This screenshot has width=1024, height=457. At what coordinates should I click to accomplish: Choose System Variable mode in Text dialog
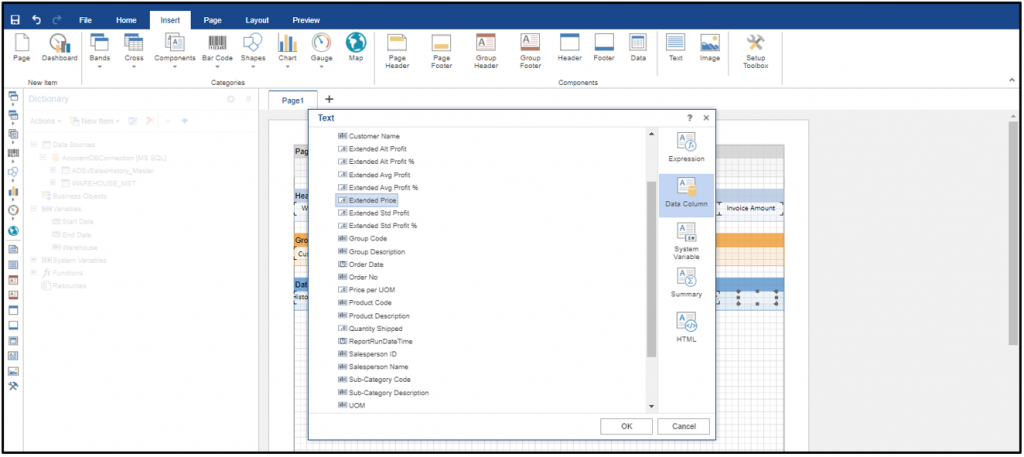click(x=686, y=242)
